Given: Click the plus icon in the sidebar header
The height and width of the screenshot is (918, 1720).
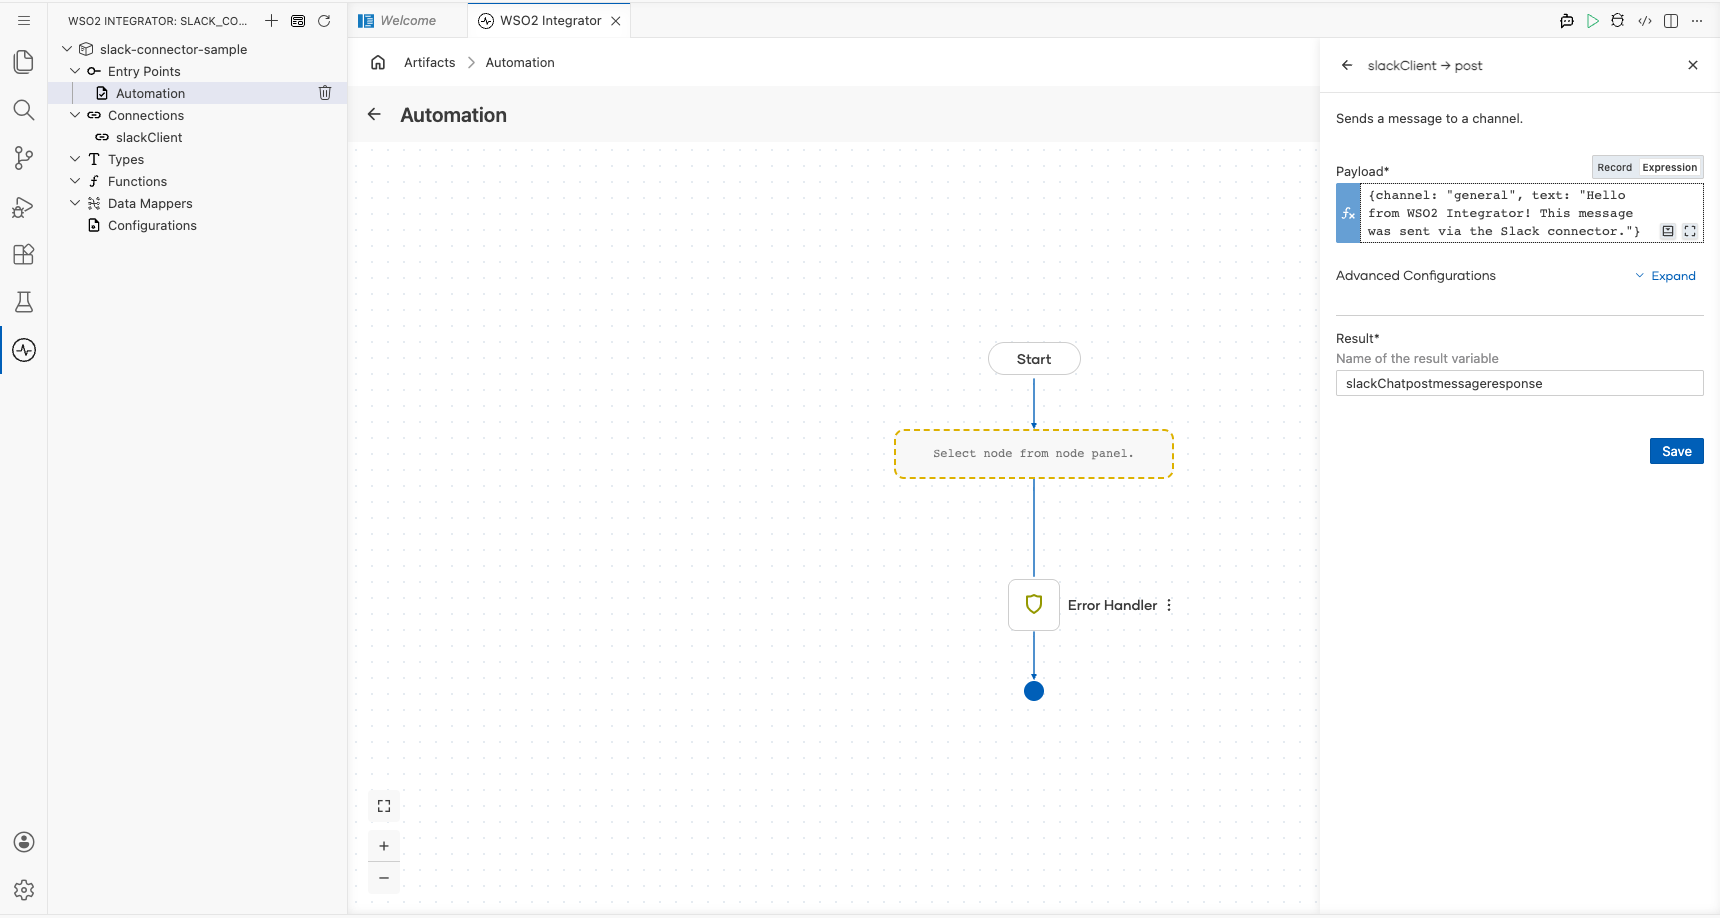Looking at the screenshot, I should [271, 20].
